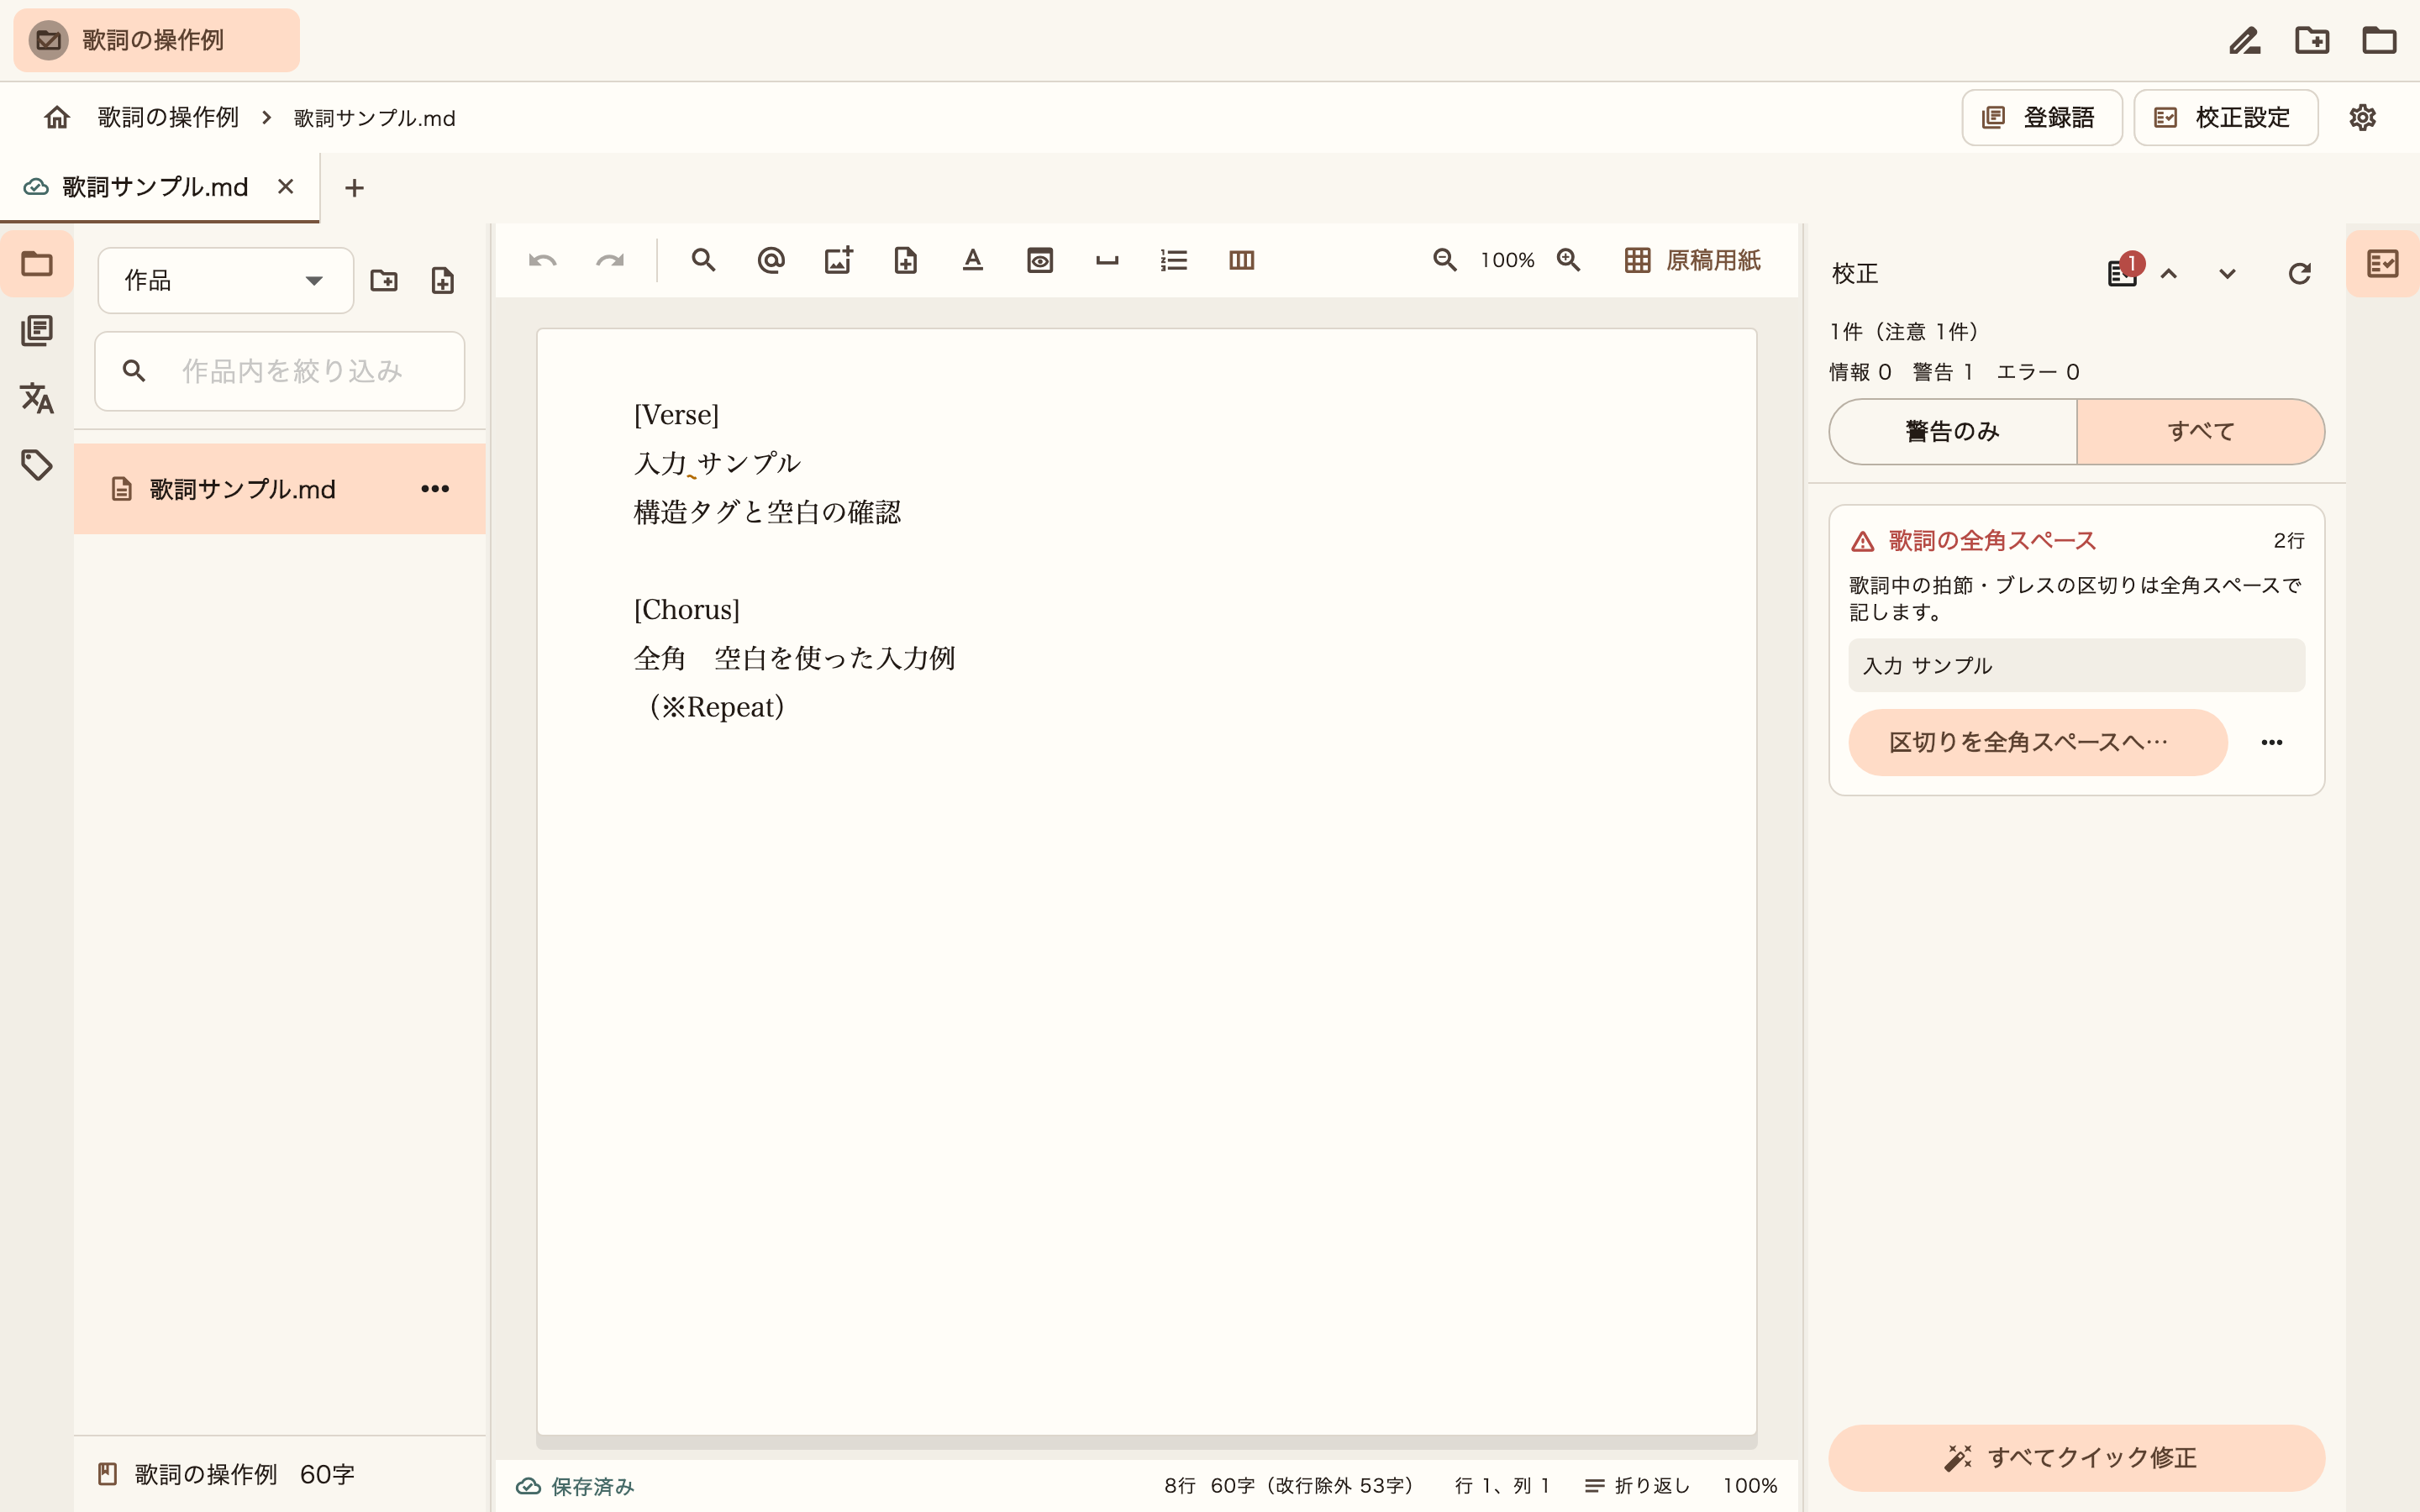This screenshot has height=1512, width=2420.
Task: Insert image via toolbar icon
Action: pos(838,261)
